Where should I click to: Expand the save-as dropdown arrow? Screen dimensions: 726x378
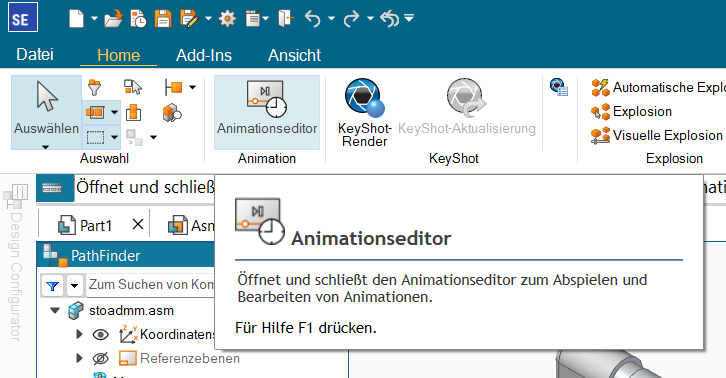(x=208, y=19)
